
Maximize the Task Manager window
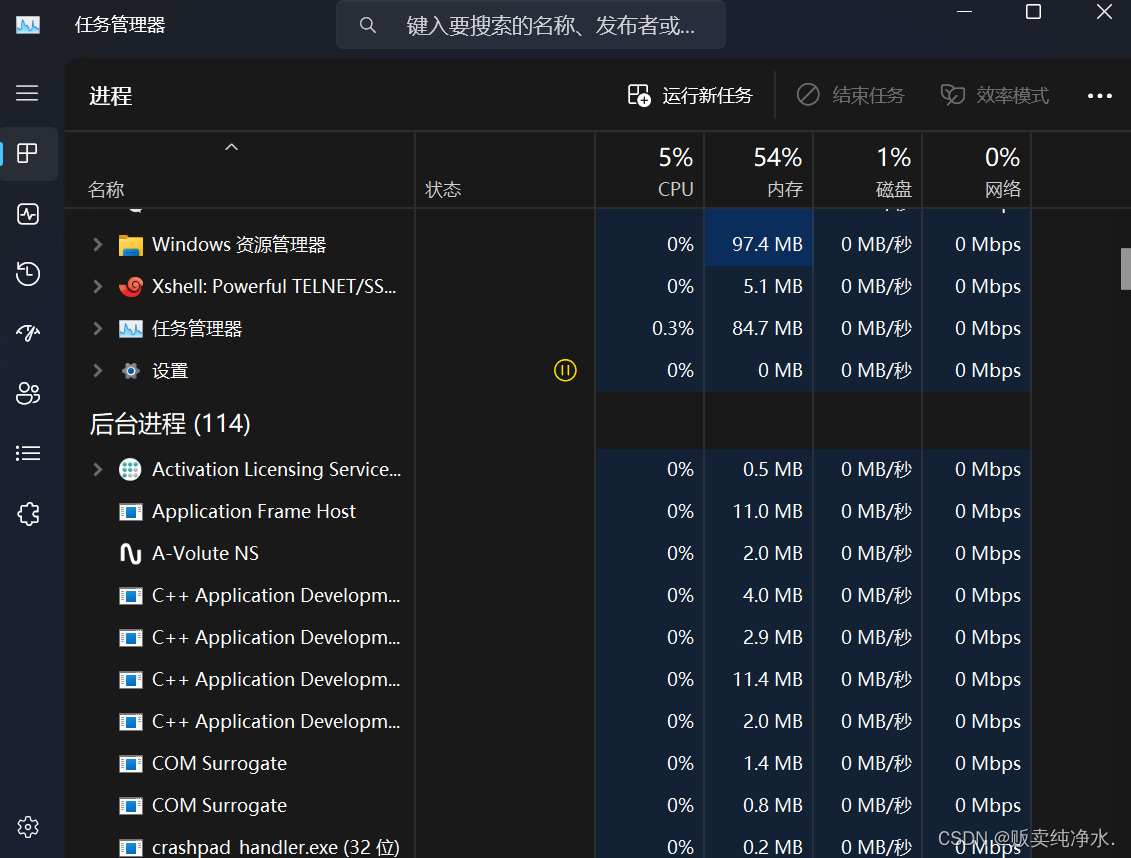point(1033,12)
